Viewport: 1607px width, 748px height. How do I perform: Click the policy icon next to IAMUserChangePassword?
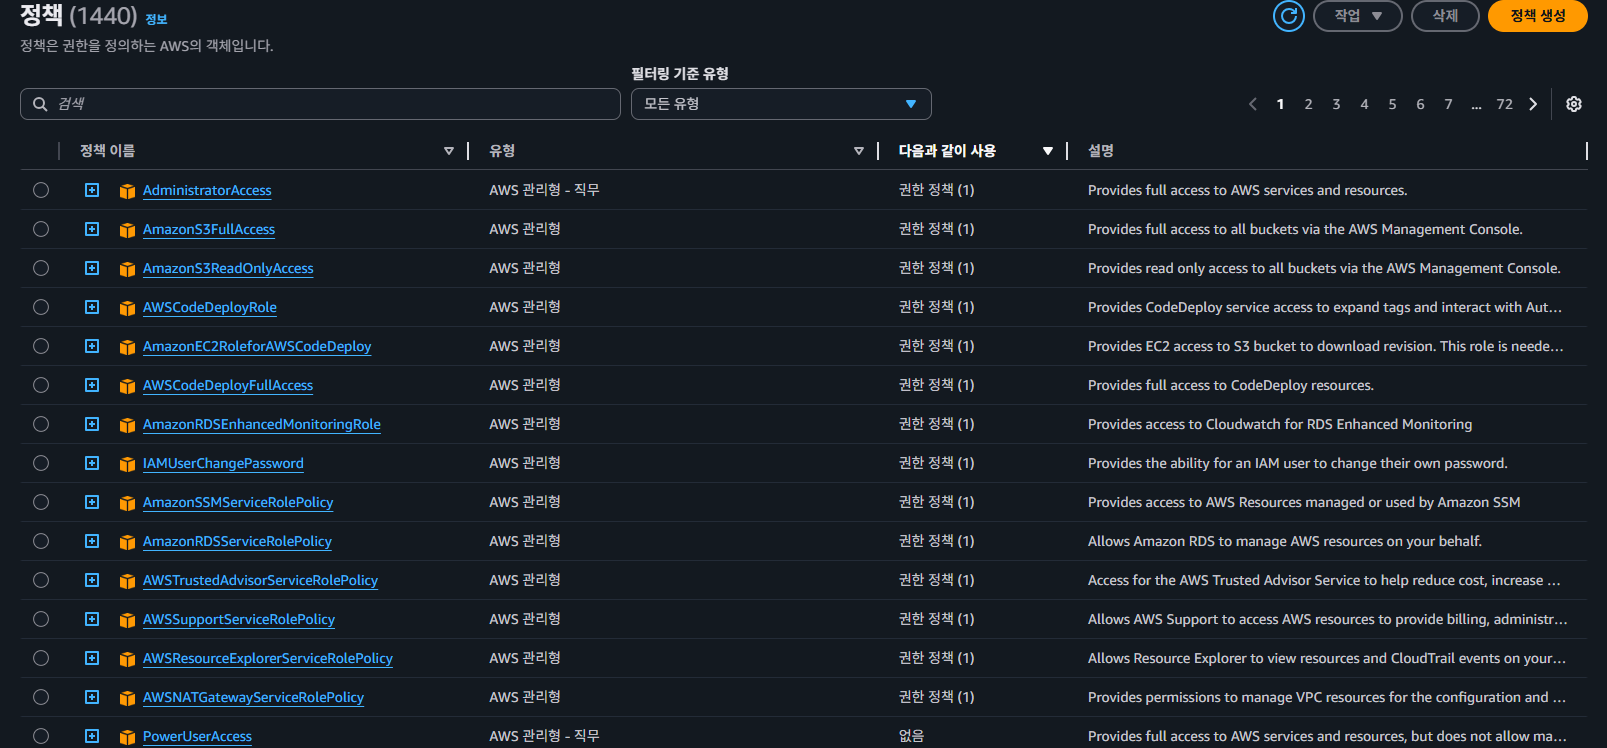tap(127, 464)
